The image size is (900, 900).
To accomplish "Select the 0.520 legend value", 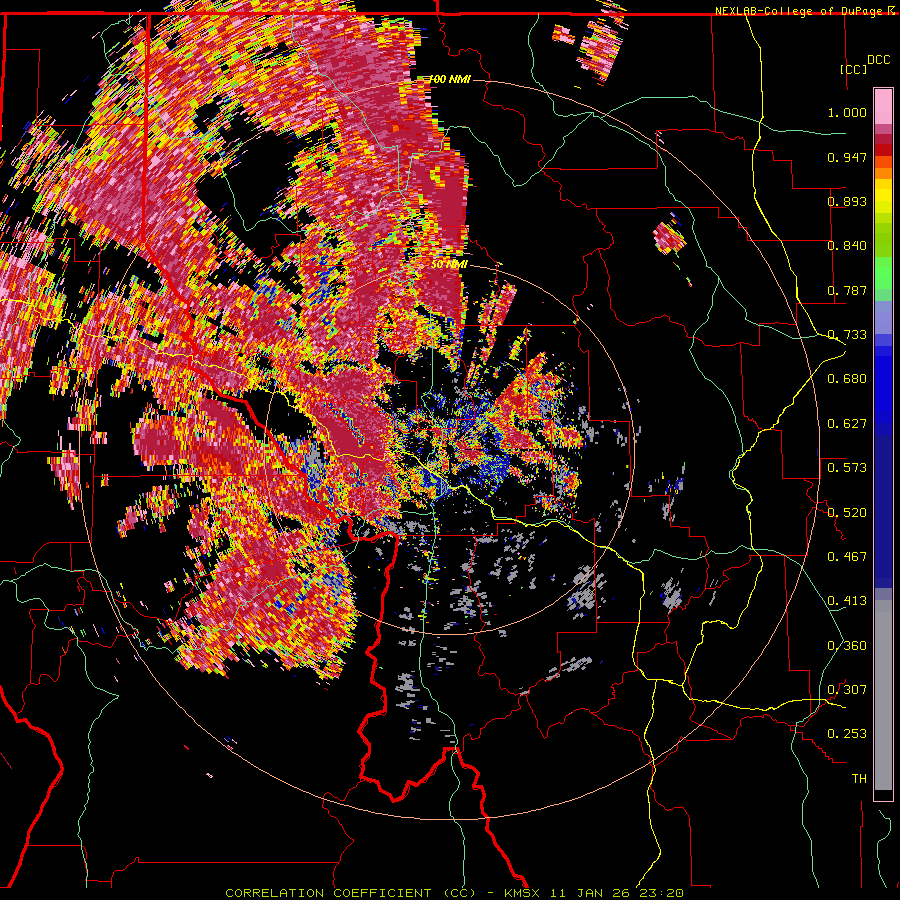I will [847, 512].
